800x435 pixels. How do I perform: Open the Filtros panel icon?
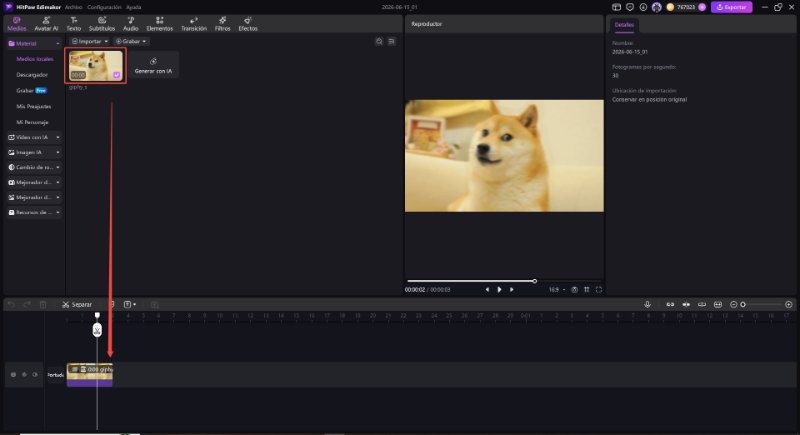[222, 24]
